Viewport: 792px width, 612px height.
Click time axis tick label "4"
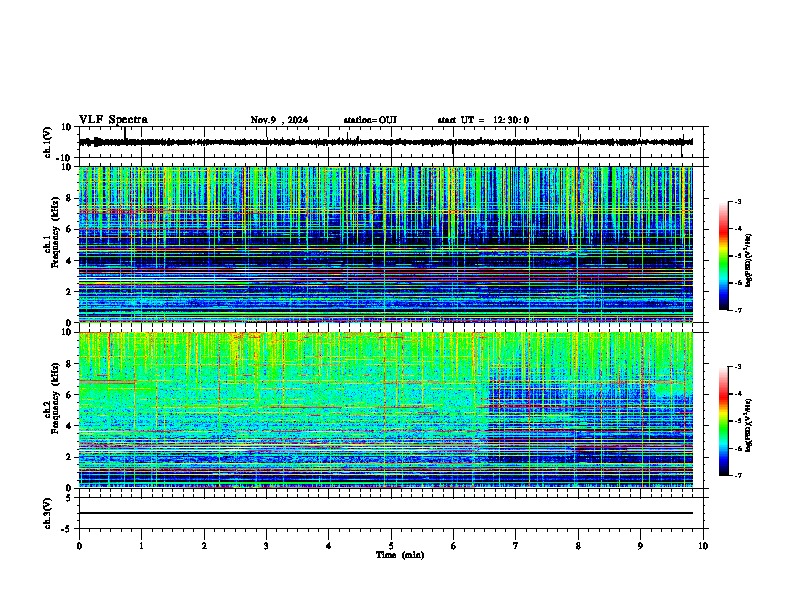(x=329, y=546)
